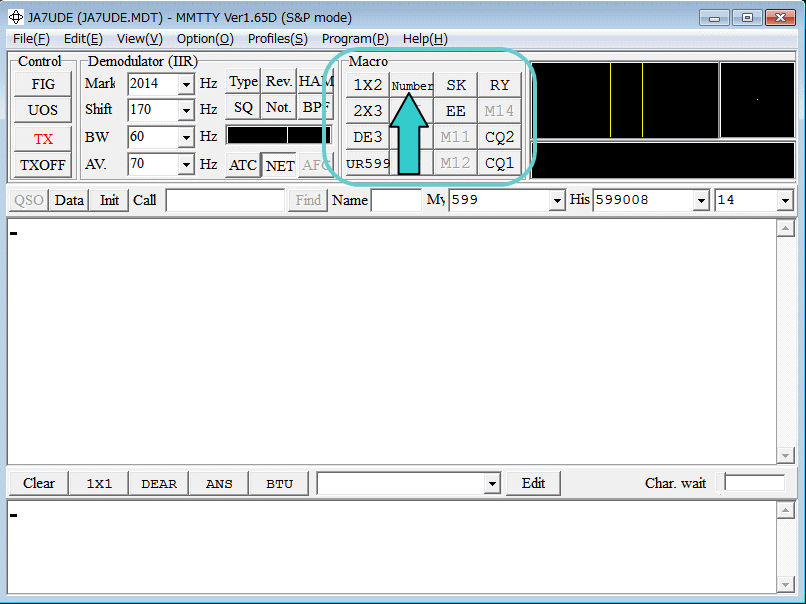
Task: Trigger the SK macro button
Action: [456, 85]
